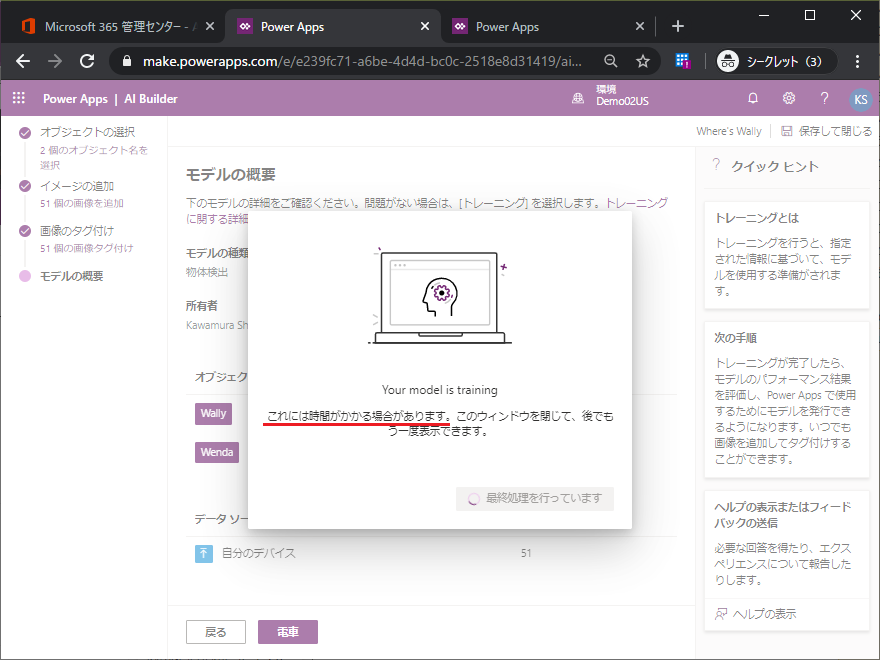Click the 自分のデバイス upload icon

(x=204, y=553)
